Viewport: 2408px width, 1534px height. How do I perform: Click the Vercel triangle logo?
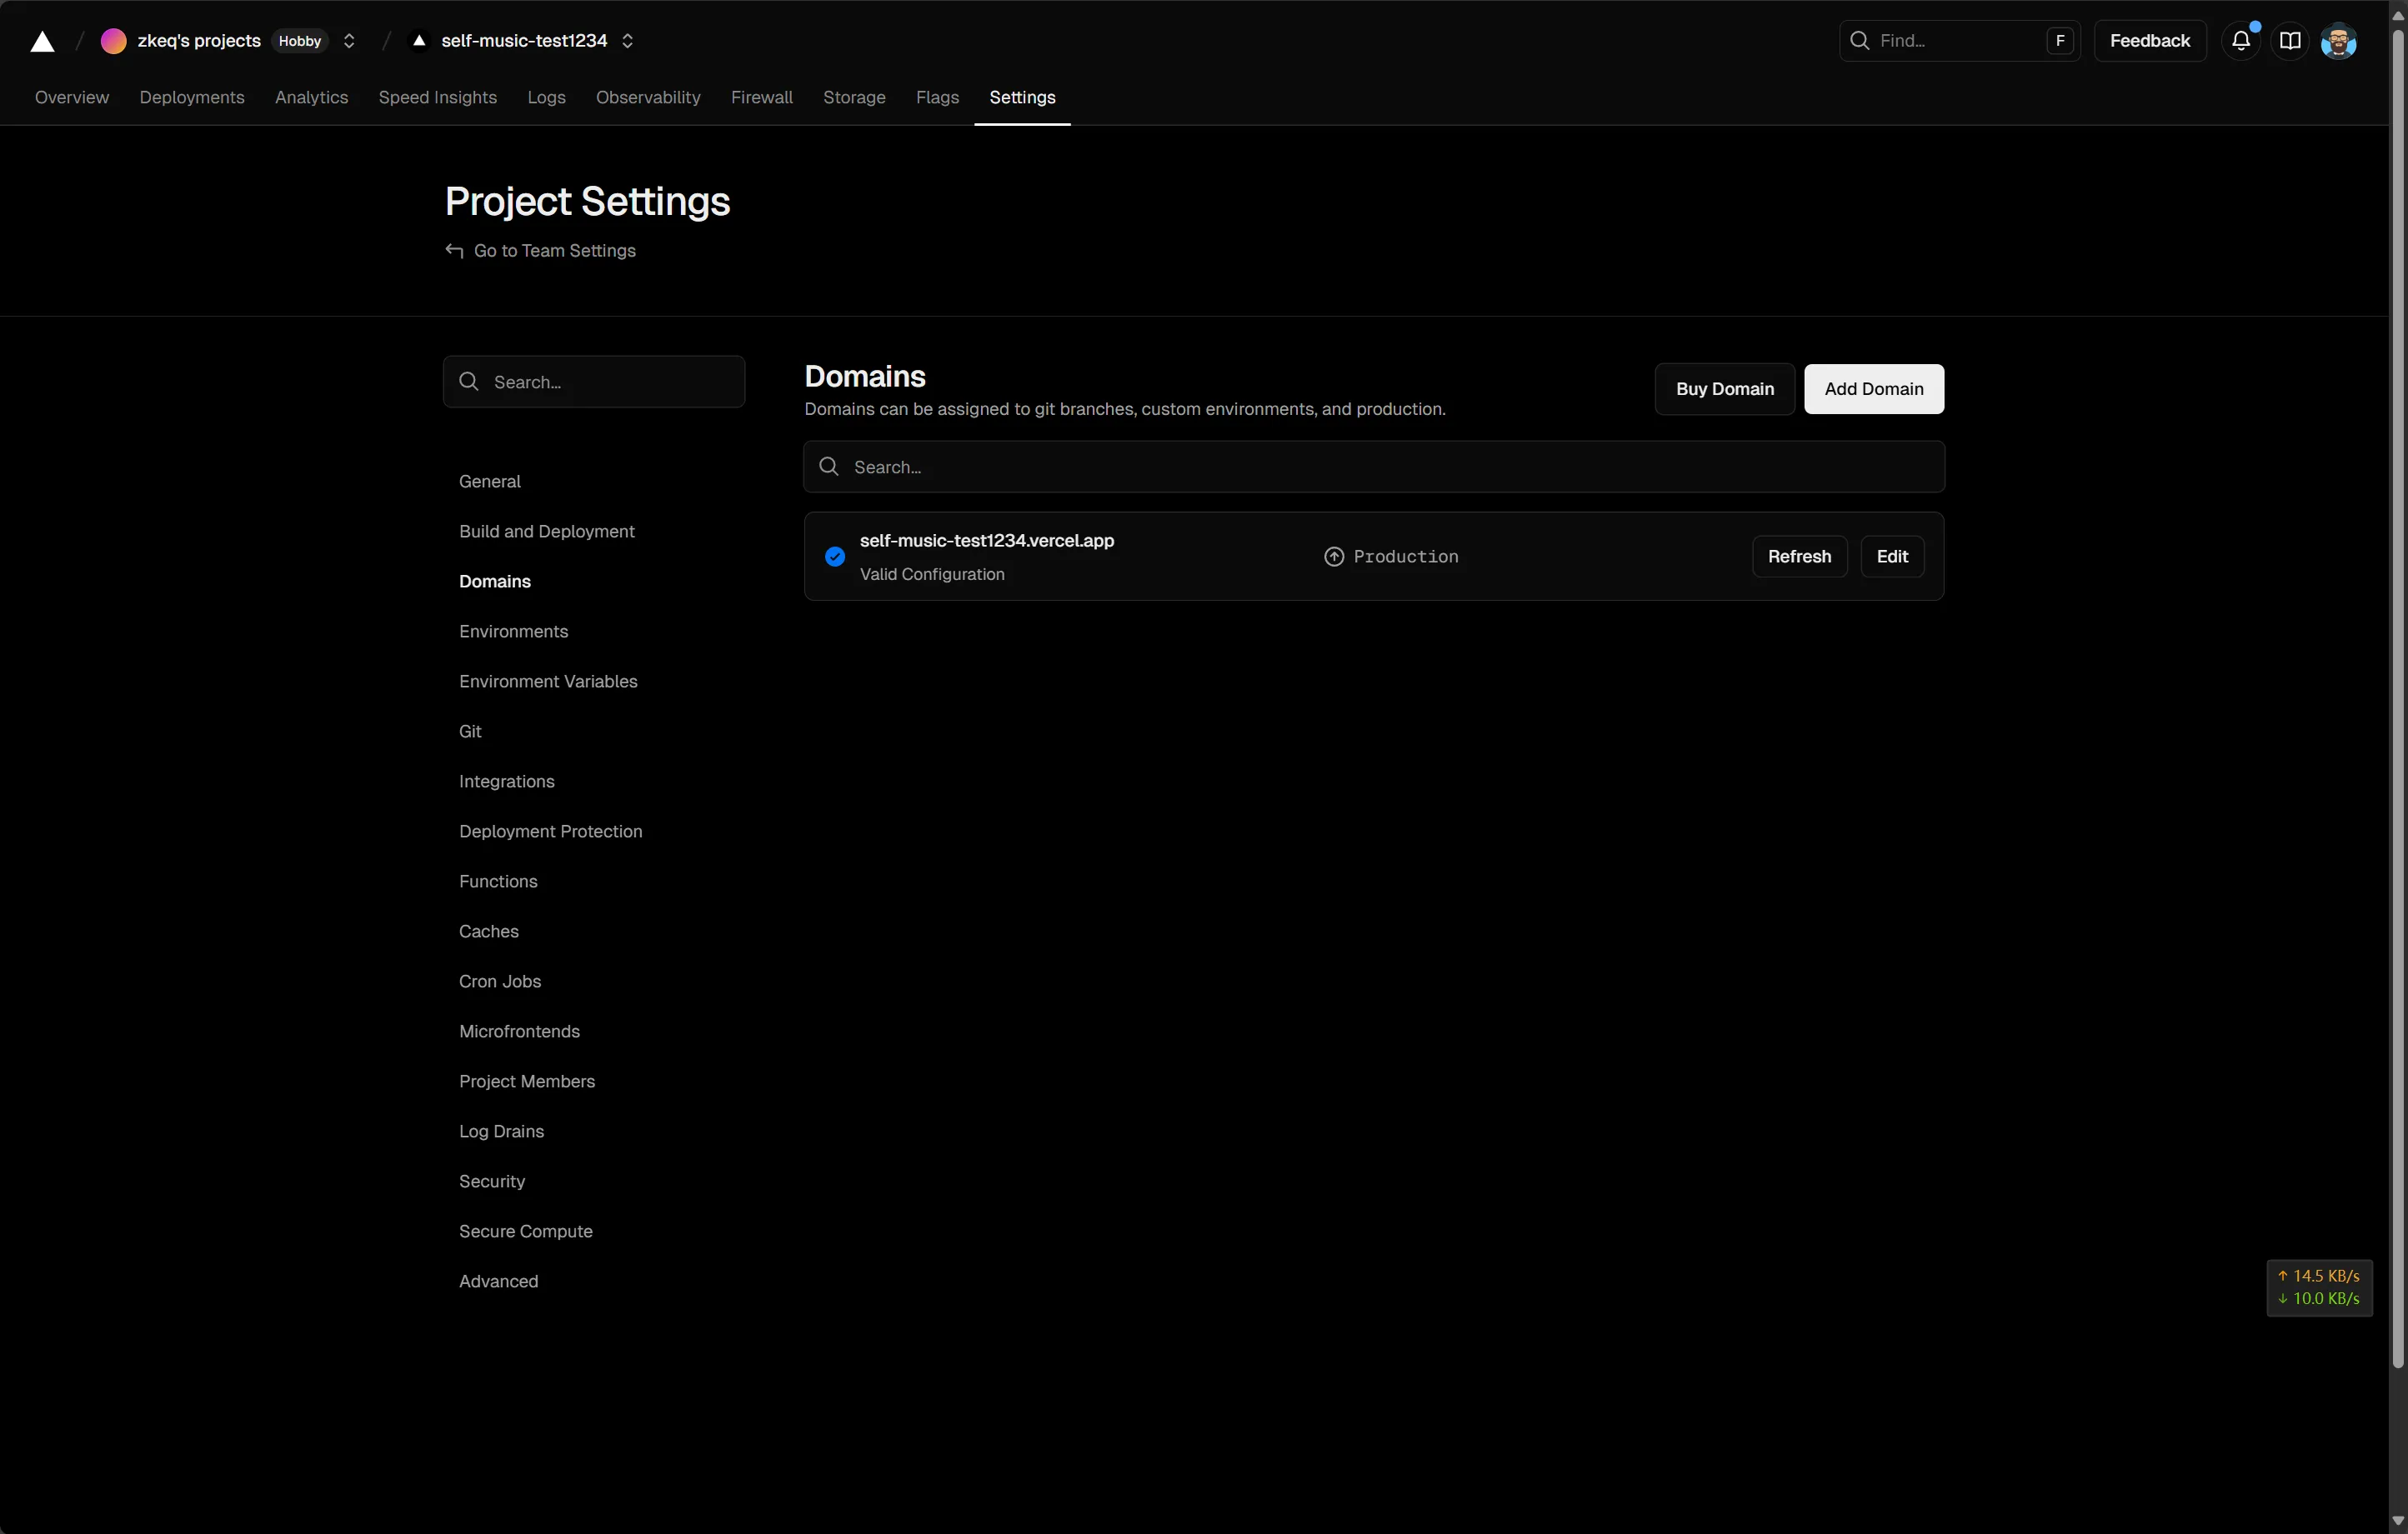[42, 41]
